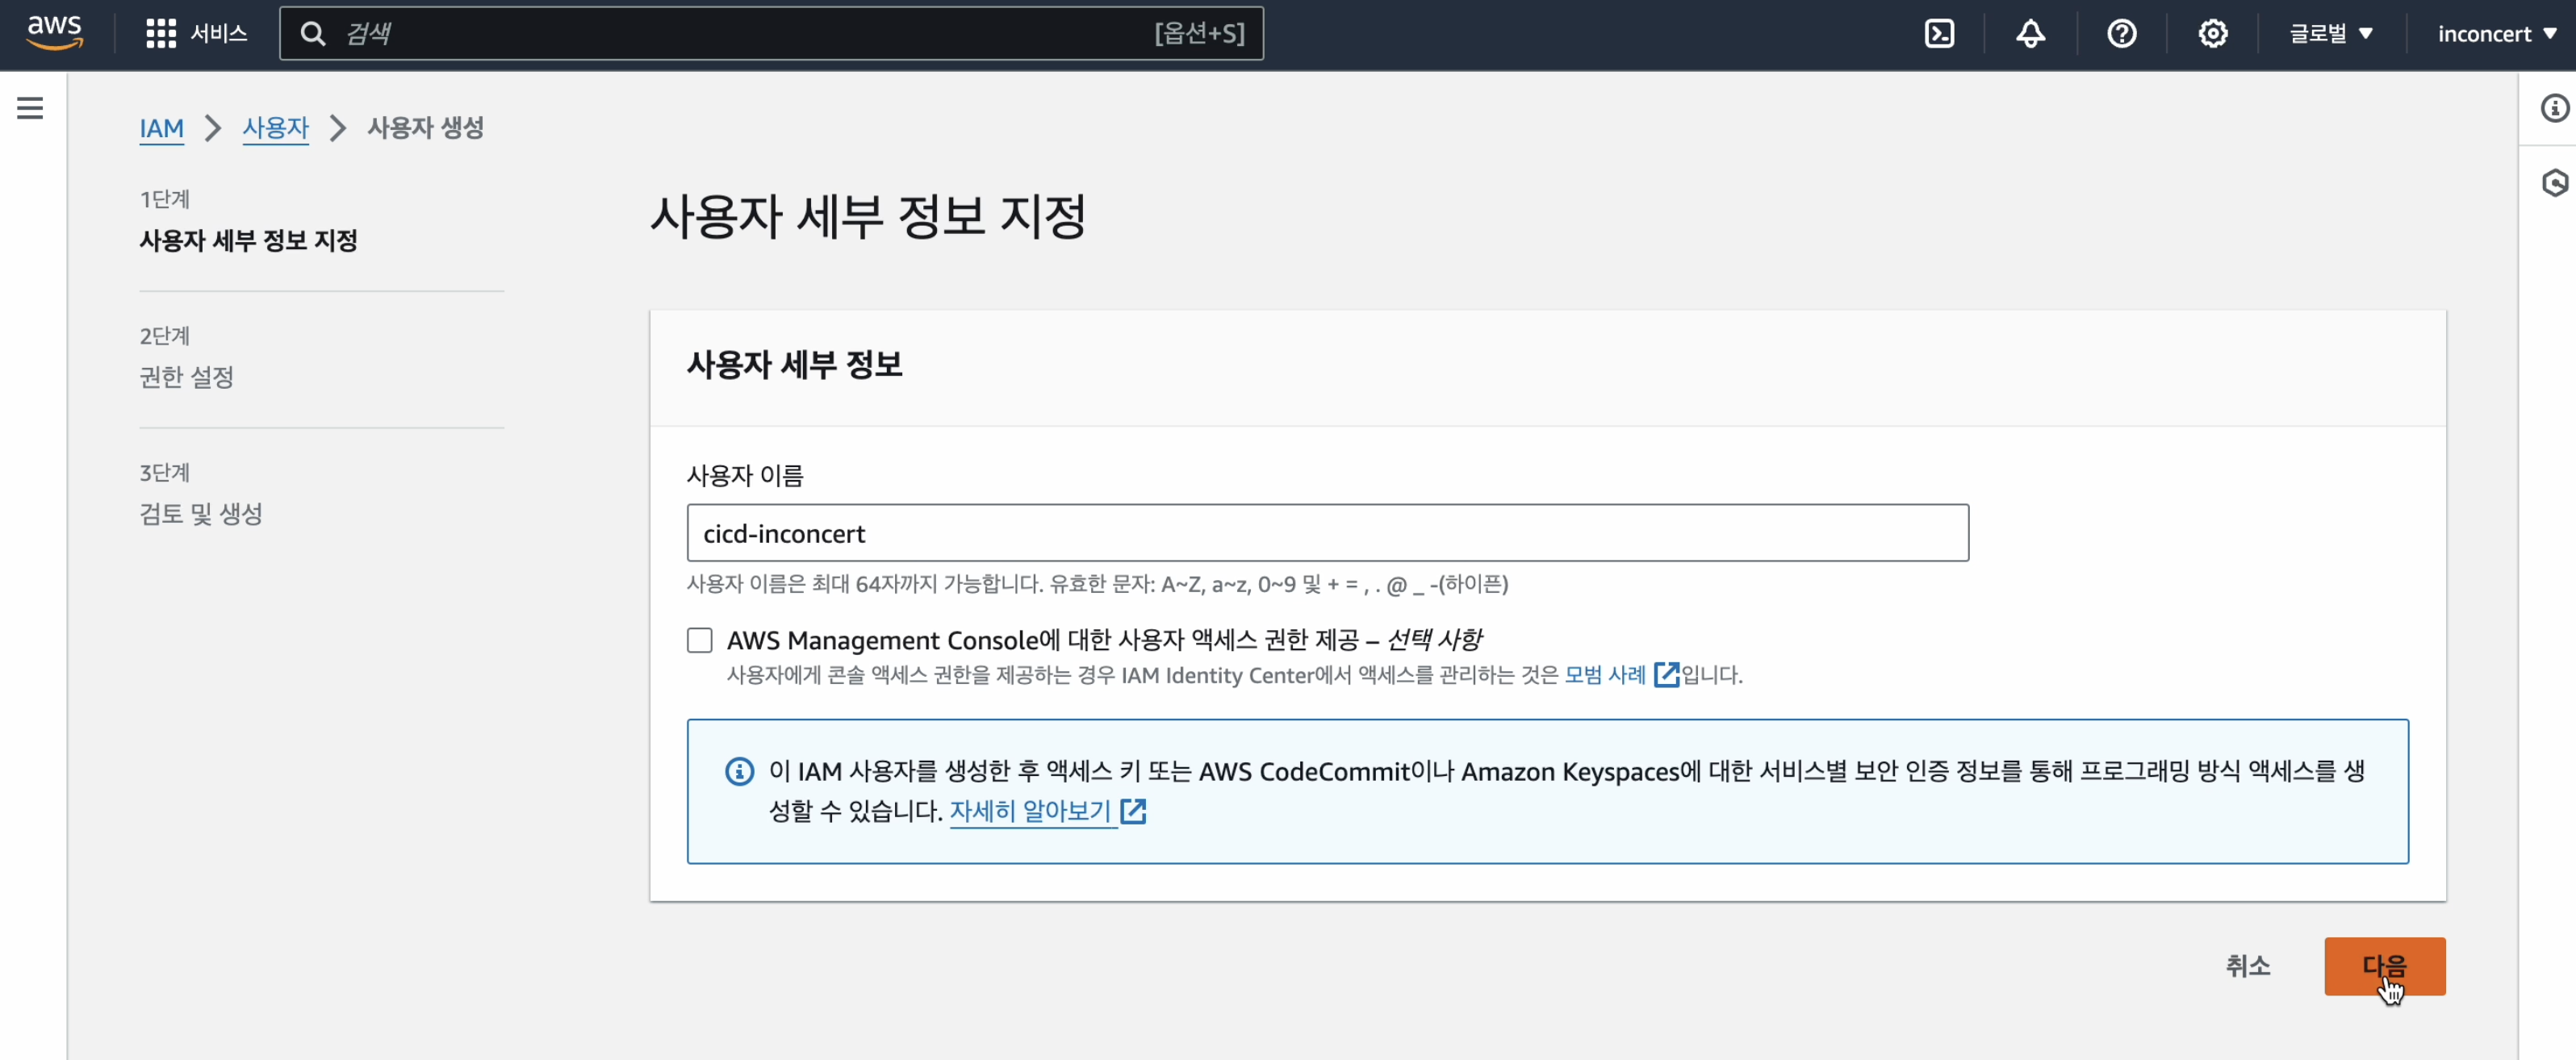
Task: Open the notifications bell
Action: (2031, 33)
